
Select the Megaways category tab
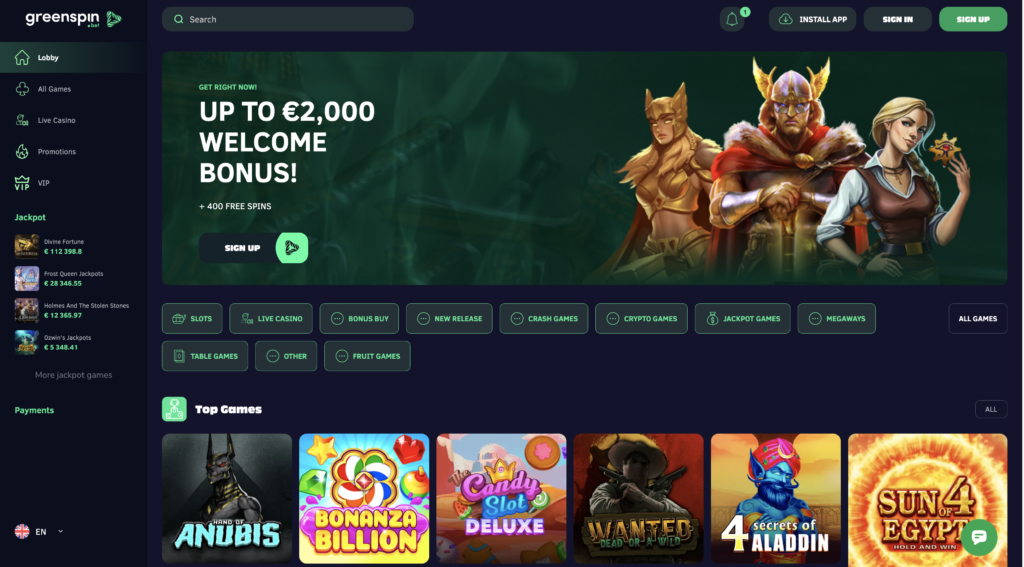tap(837, 319)
